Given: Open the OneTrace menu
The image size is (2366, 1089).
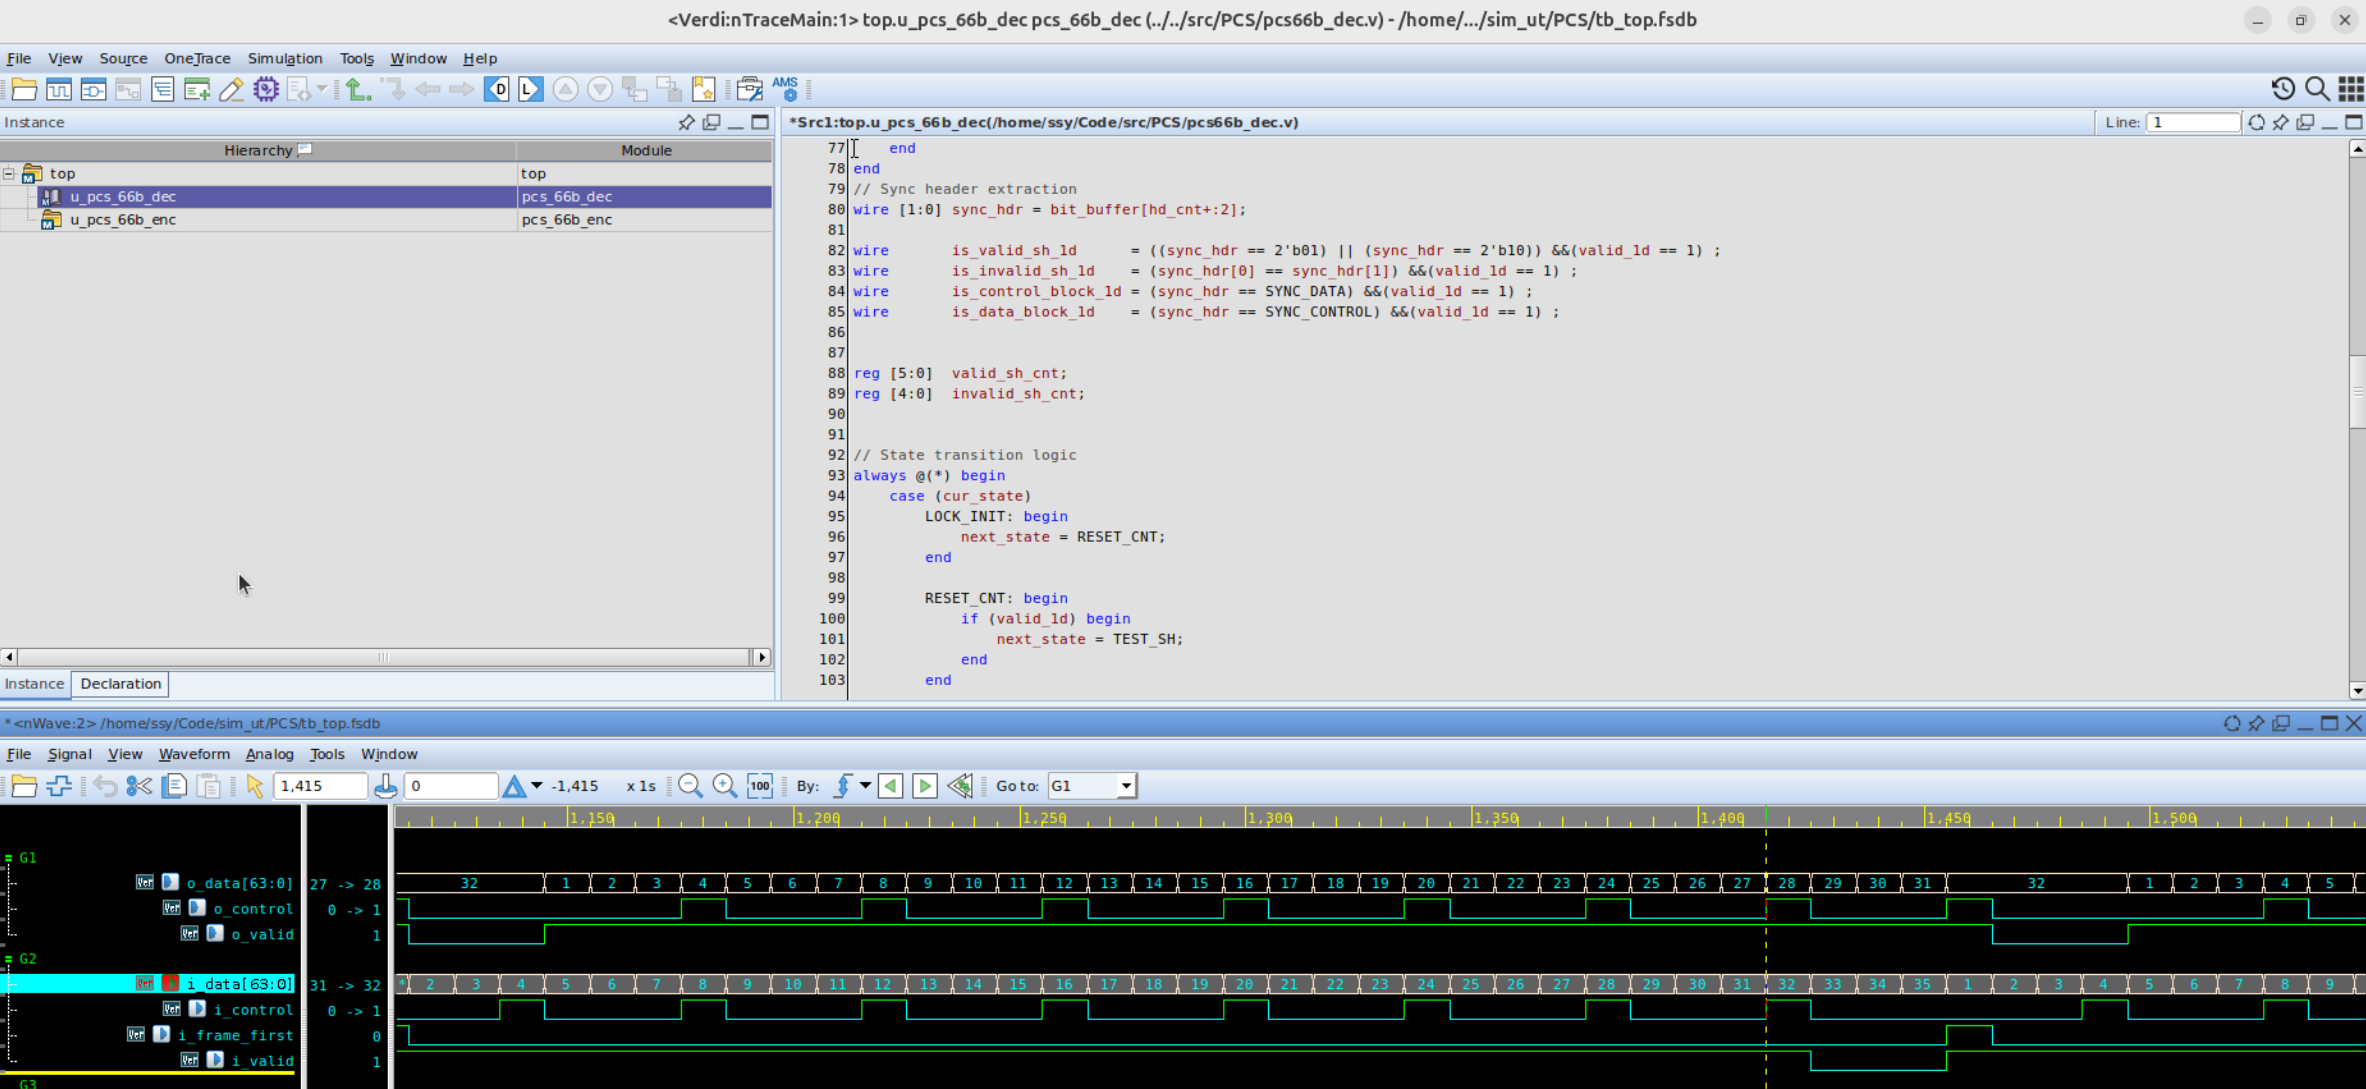Looking at the screenshot, I should pos(197,58).
